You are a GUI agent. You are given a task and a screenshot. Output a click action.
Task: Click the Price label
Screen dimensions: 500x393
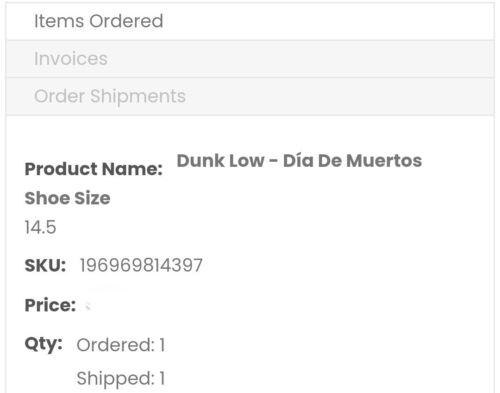point(50,305)
